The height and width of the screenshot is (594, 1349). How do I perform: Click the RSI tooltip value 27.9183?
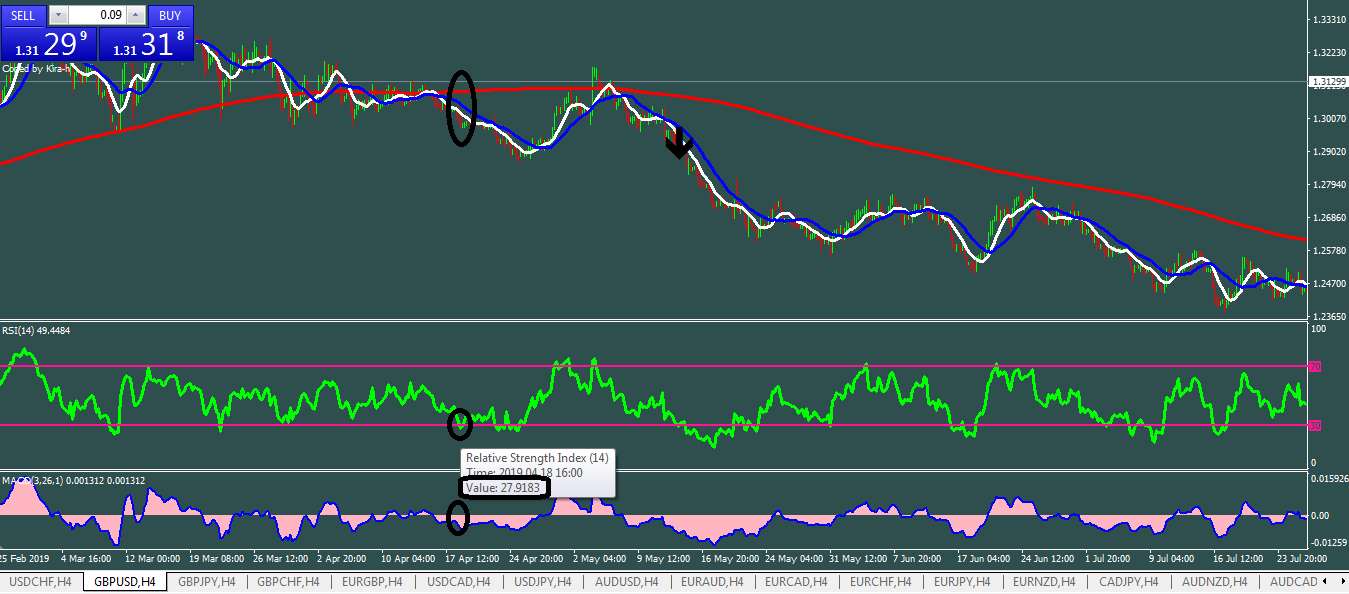pos(506,487)
